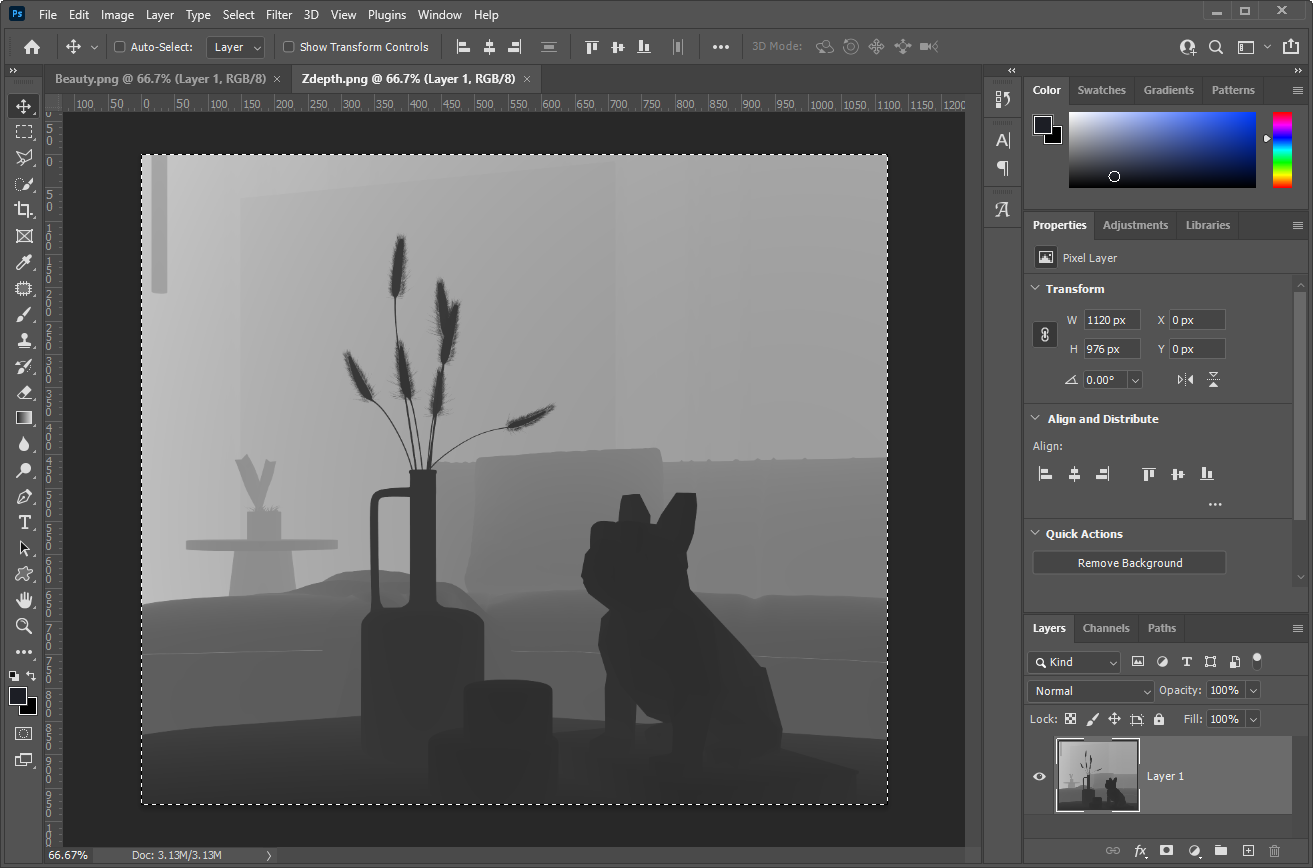
Task: Pick the Eyedropper tool
Action: click(x=25, y=262)
